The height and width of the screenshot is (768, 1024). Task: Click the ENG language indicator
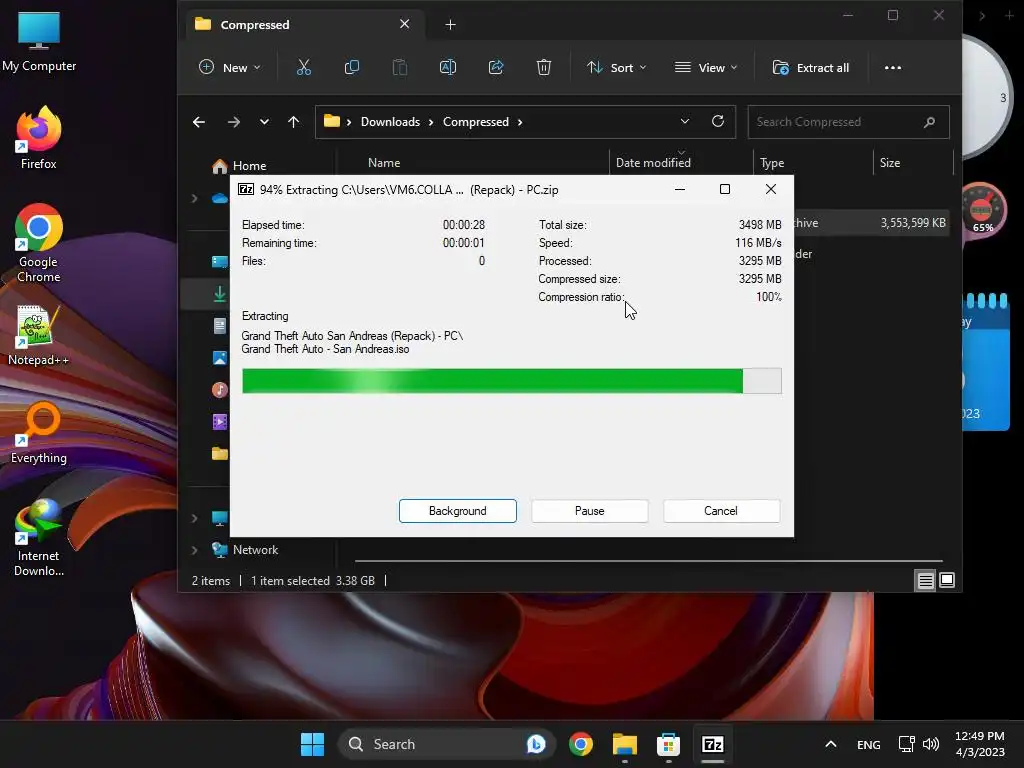point(869,744)
